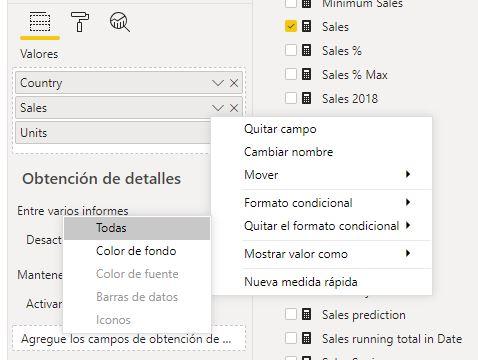Click the Units field in Valores

pyautogui.click(x=113, y=133)
